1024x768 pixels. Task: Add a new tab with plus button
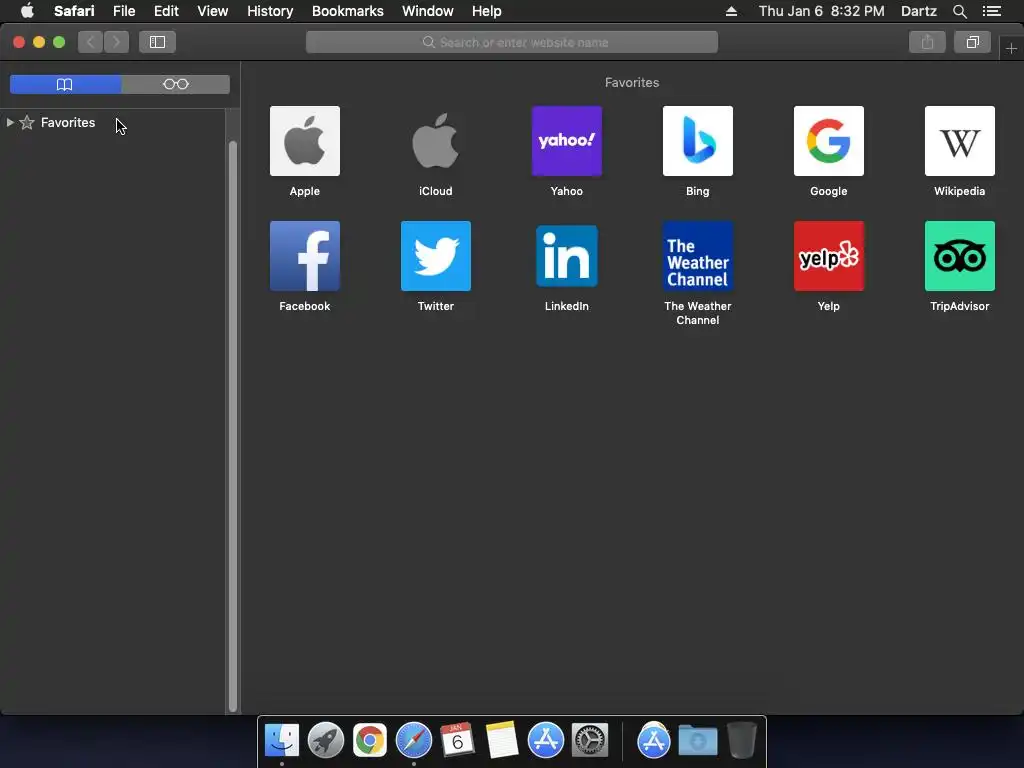pyautogui.click(x=1011, y=48)
